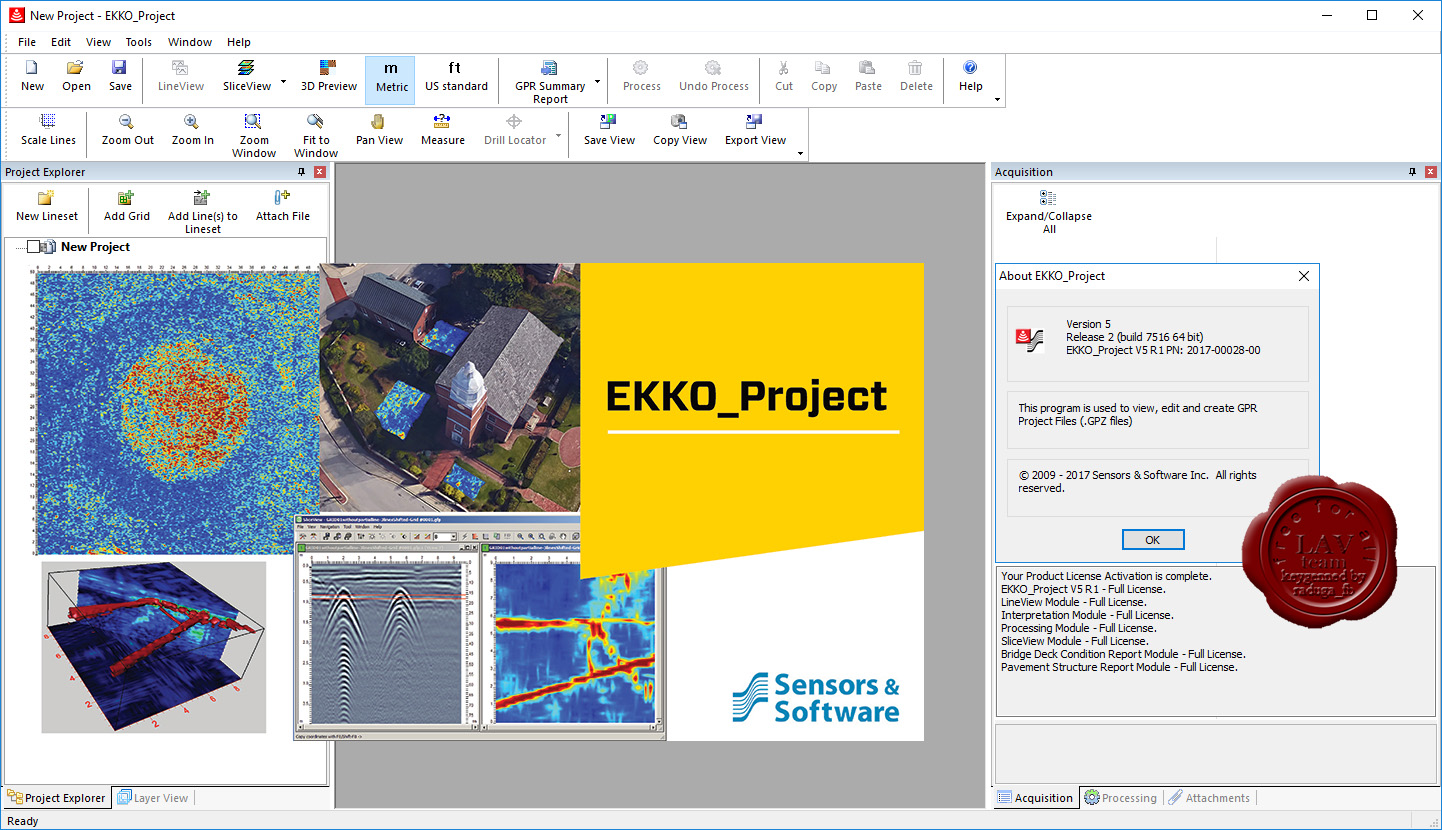Image resolution: width=1442 pixels, height=830 pixels.
Task: Click the Cut scissors icon
Action: coord(784,75)
